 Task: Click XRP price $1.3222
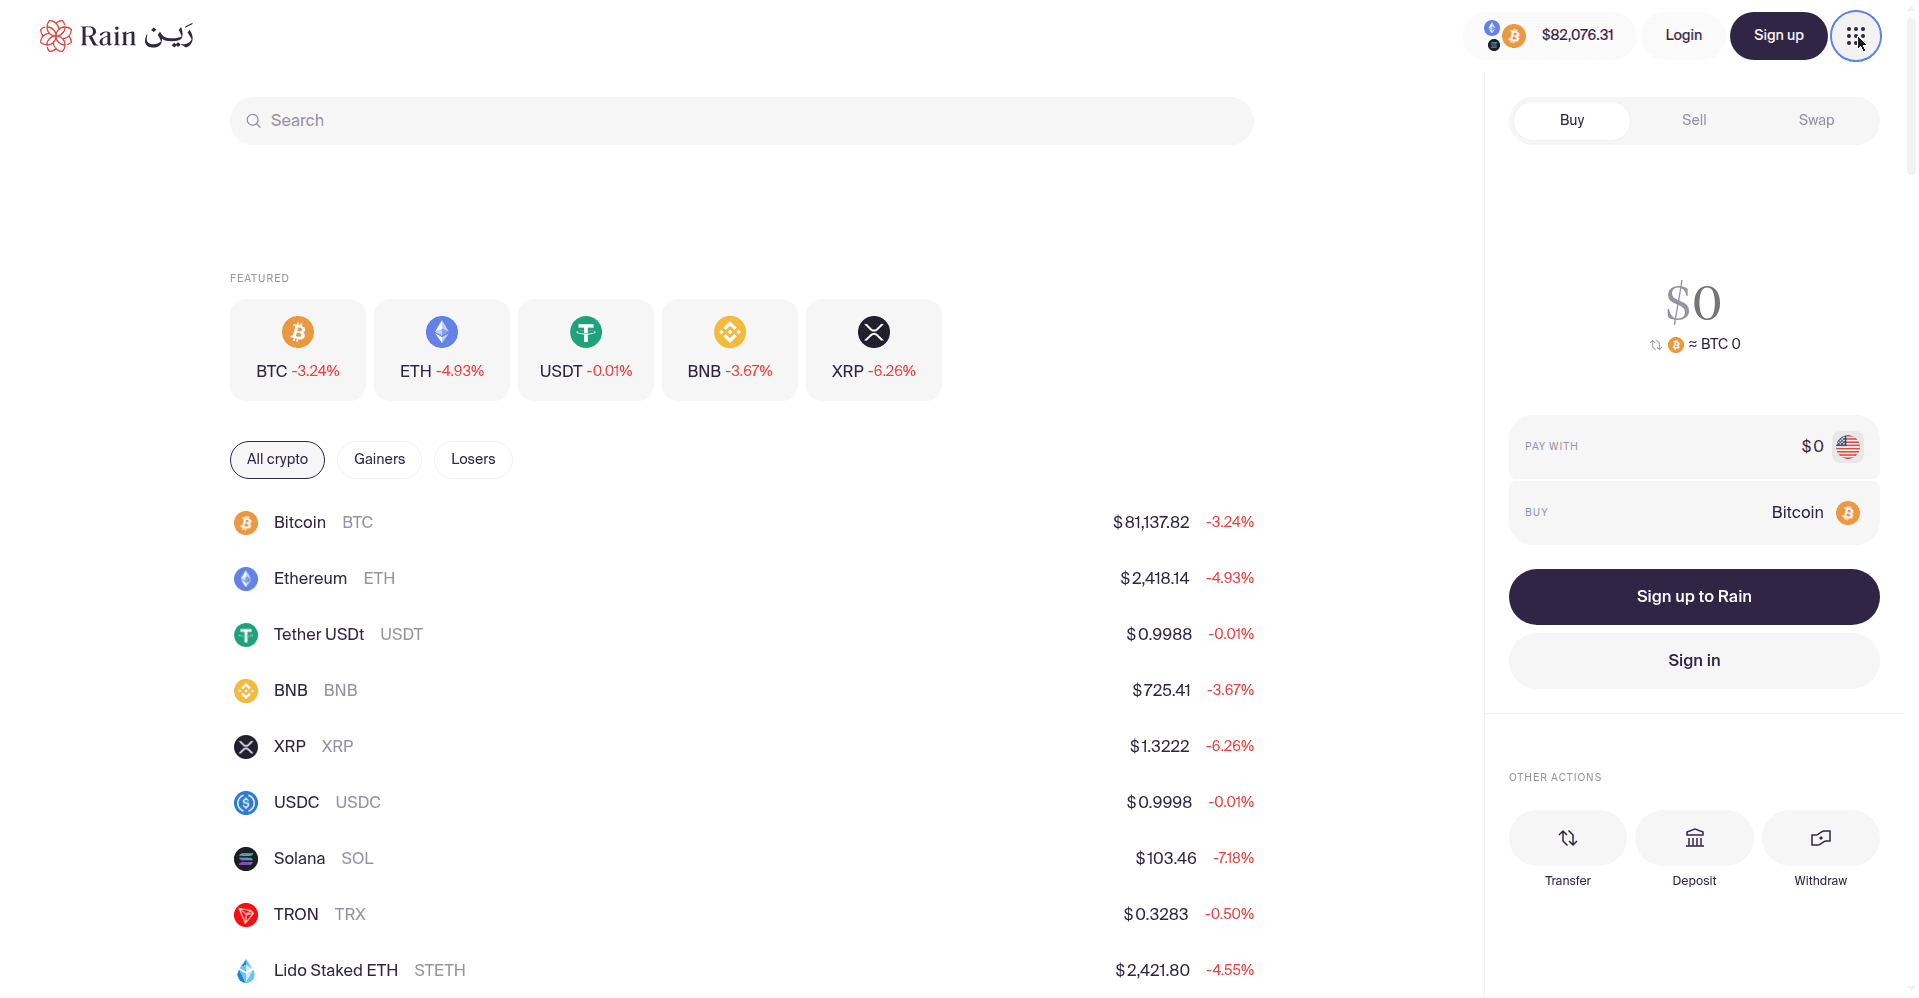(x=1159, y=747)
